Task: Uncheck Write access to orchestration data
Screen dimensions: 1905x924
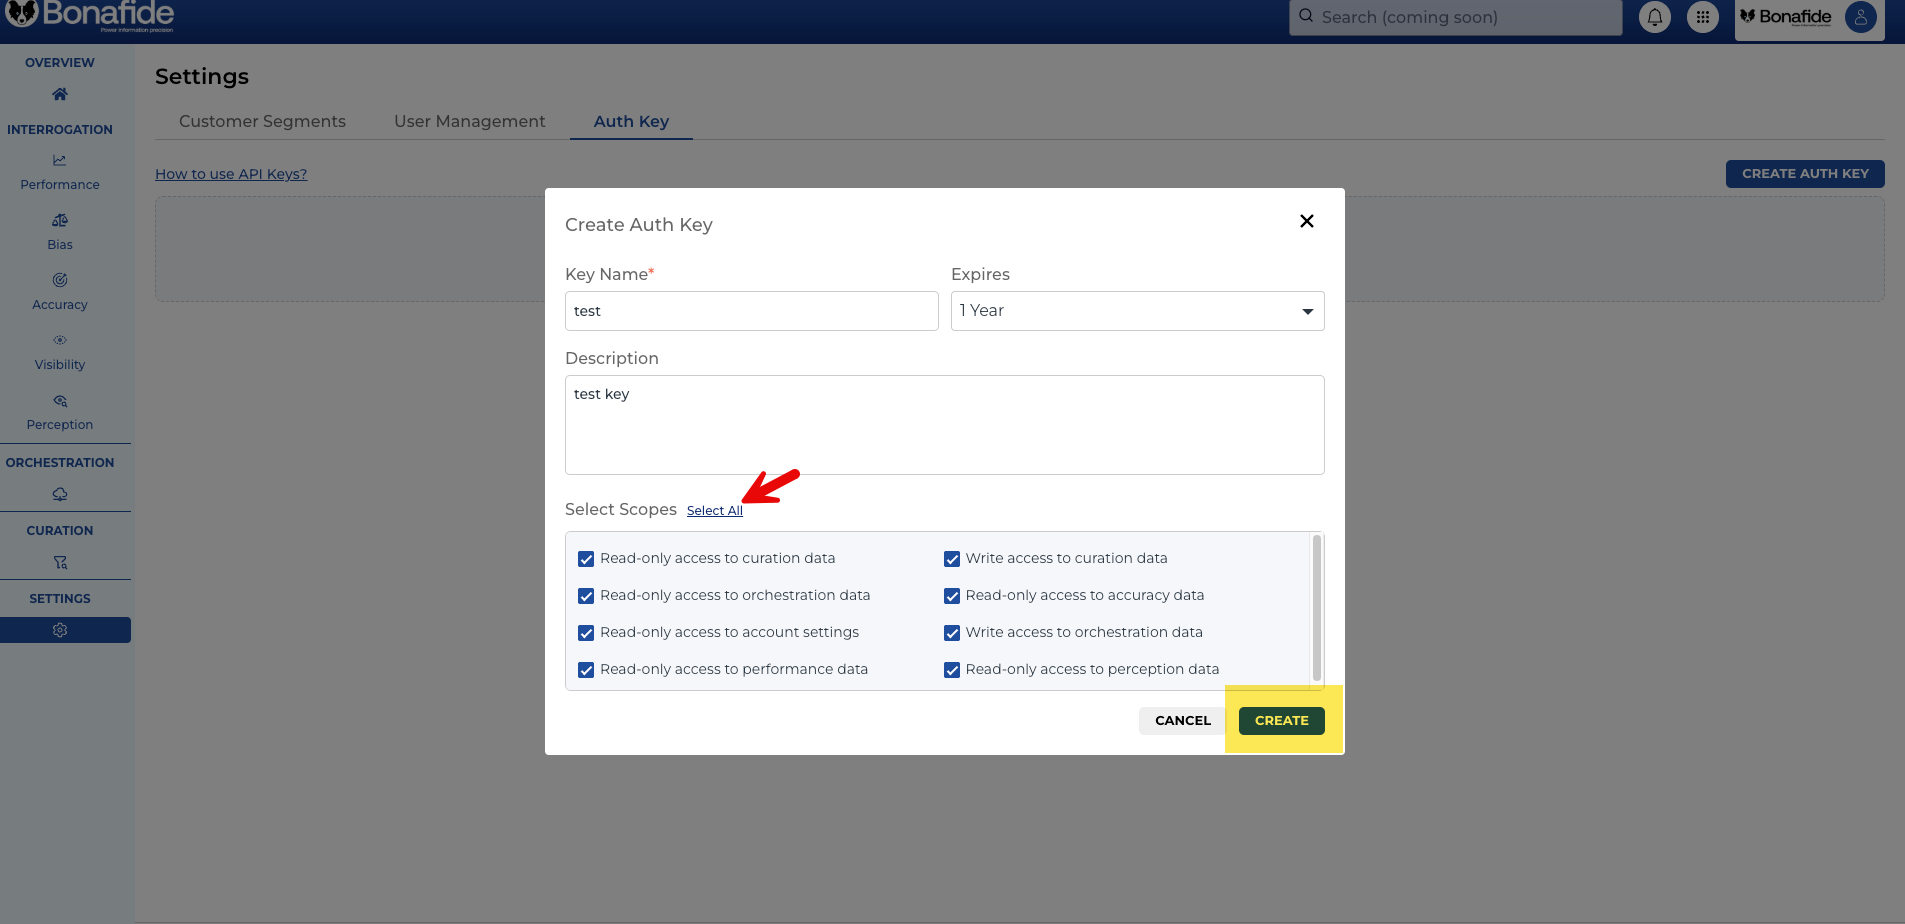Action: click(952, 633)
